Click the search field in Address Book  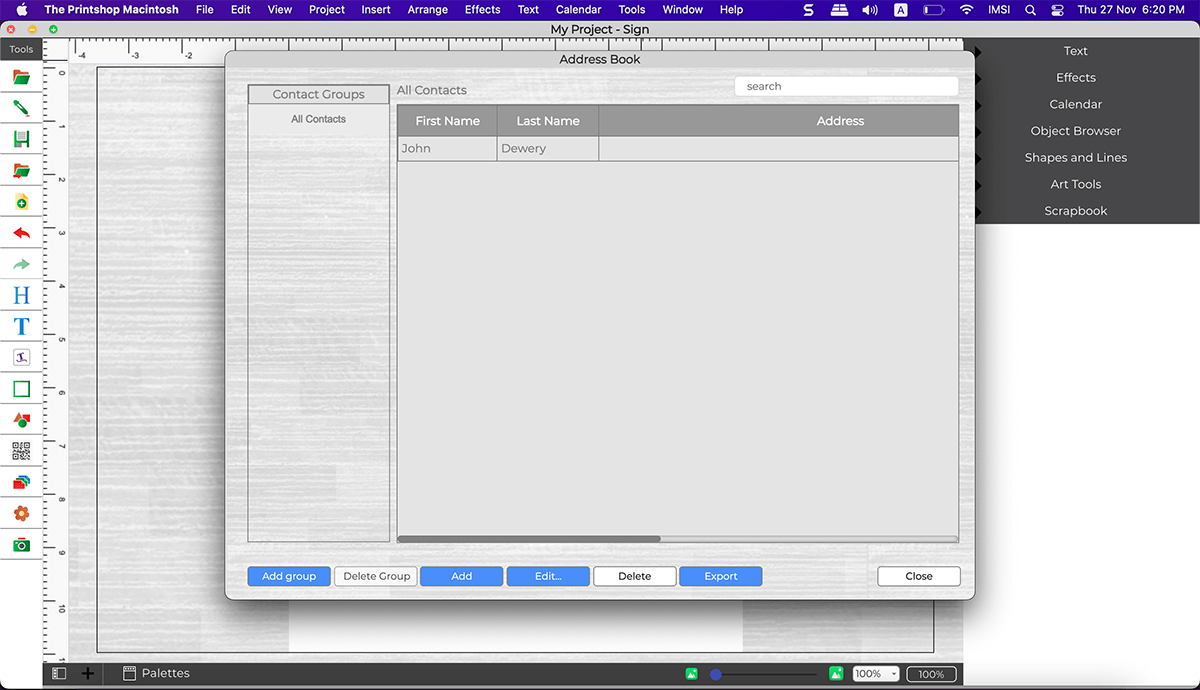(846, 87)
